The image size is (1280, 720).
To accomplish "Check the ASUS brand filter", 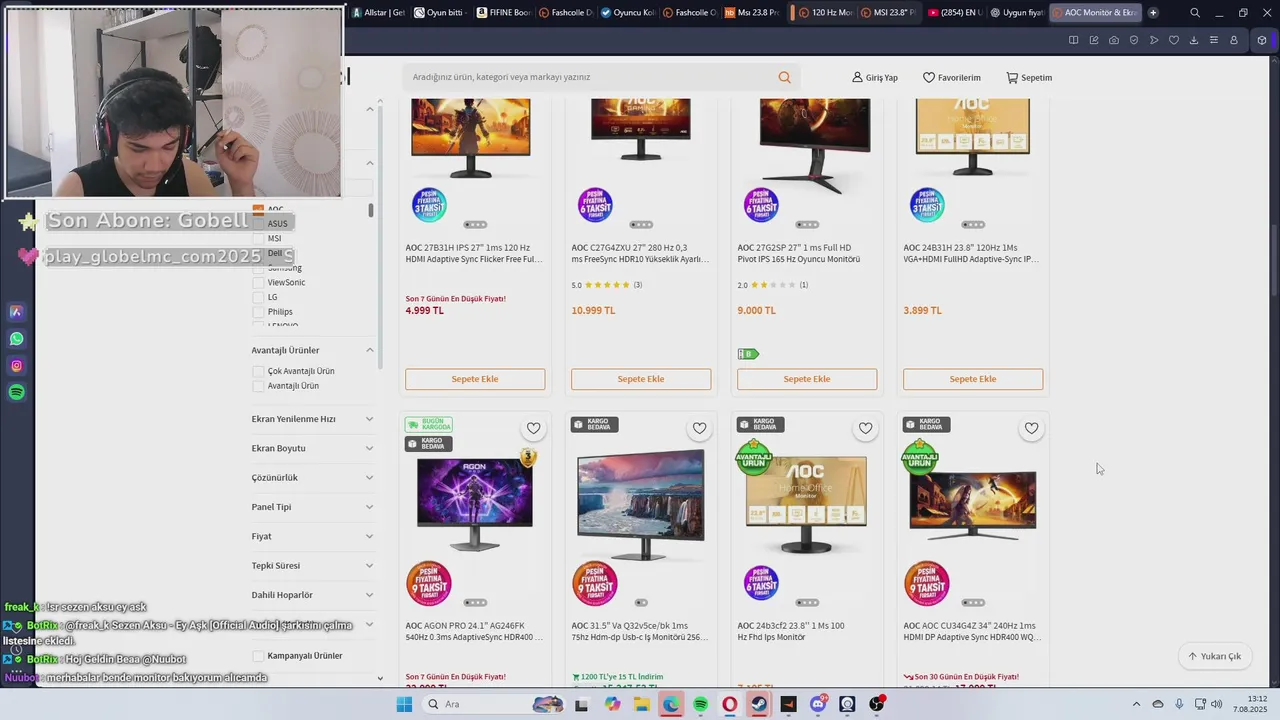I will [x=258, y=224].
